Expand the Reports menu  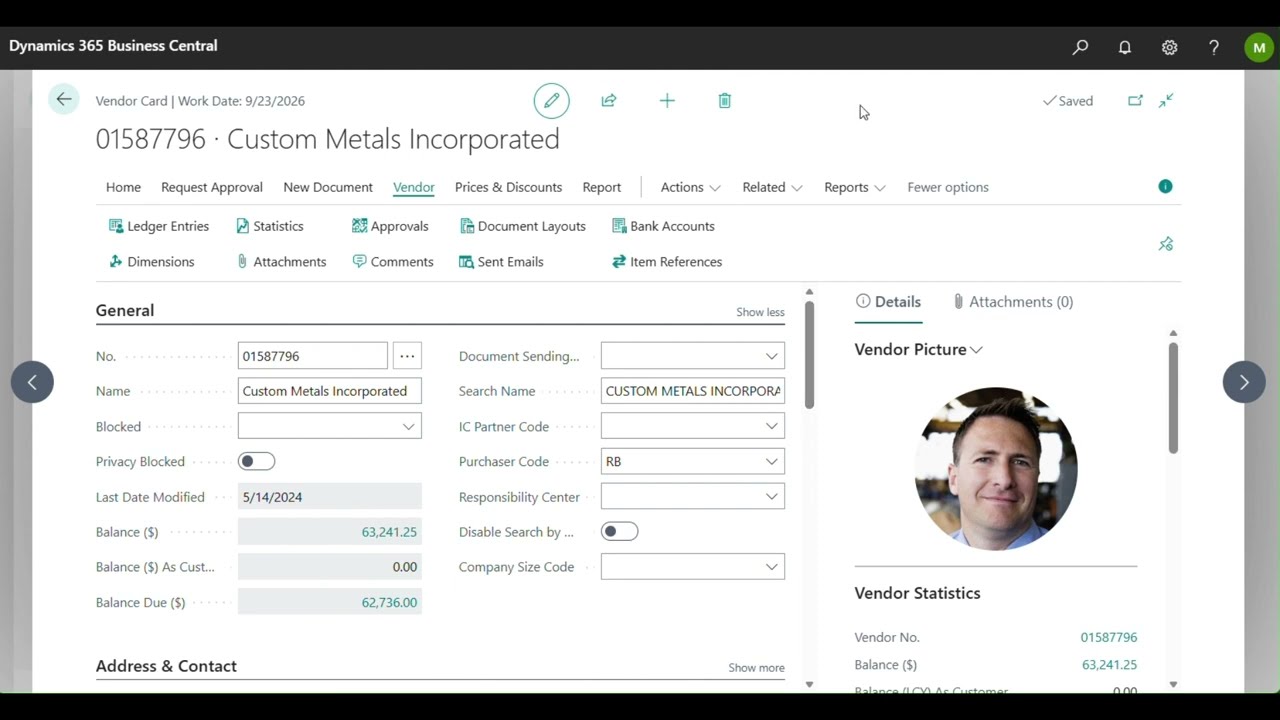(x=854, y=187)
